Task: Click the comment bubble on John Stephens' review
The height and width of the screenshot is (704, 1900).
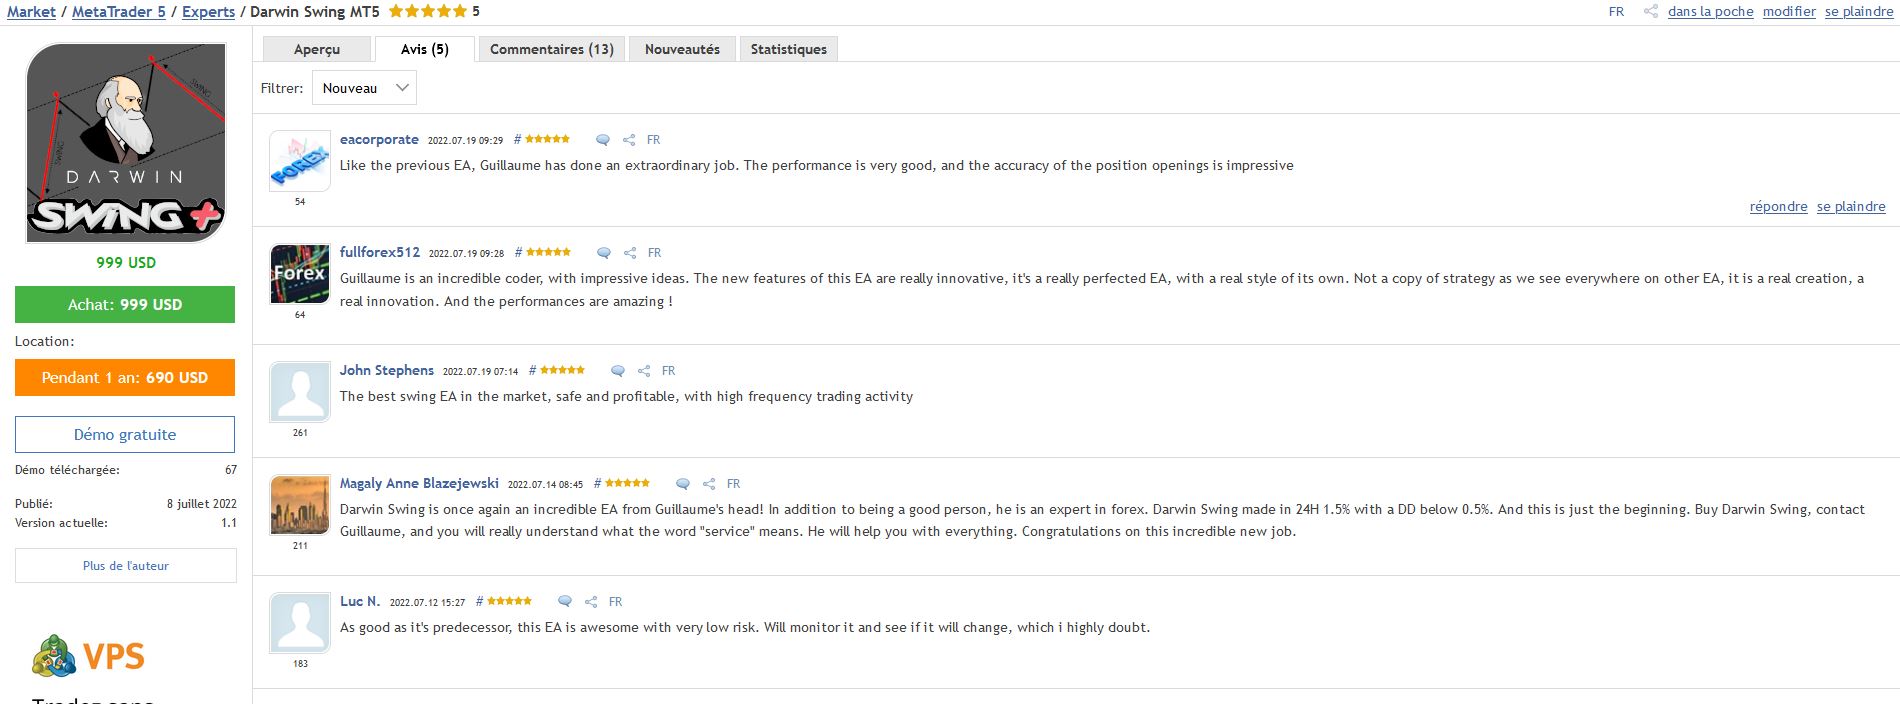Action: pyautogui.click(x=618, y=371)
